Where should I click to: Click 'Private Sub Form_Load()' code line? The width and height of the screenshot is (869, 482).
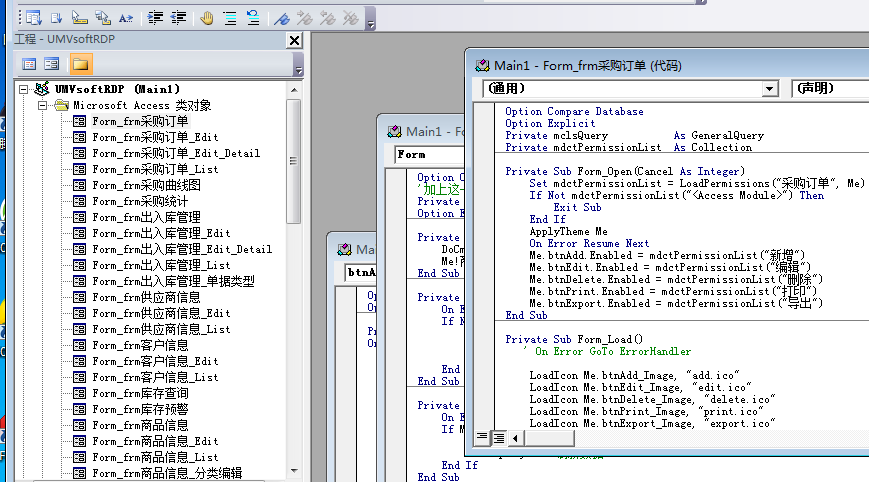(x=574, y=339)
